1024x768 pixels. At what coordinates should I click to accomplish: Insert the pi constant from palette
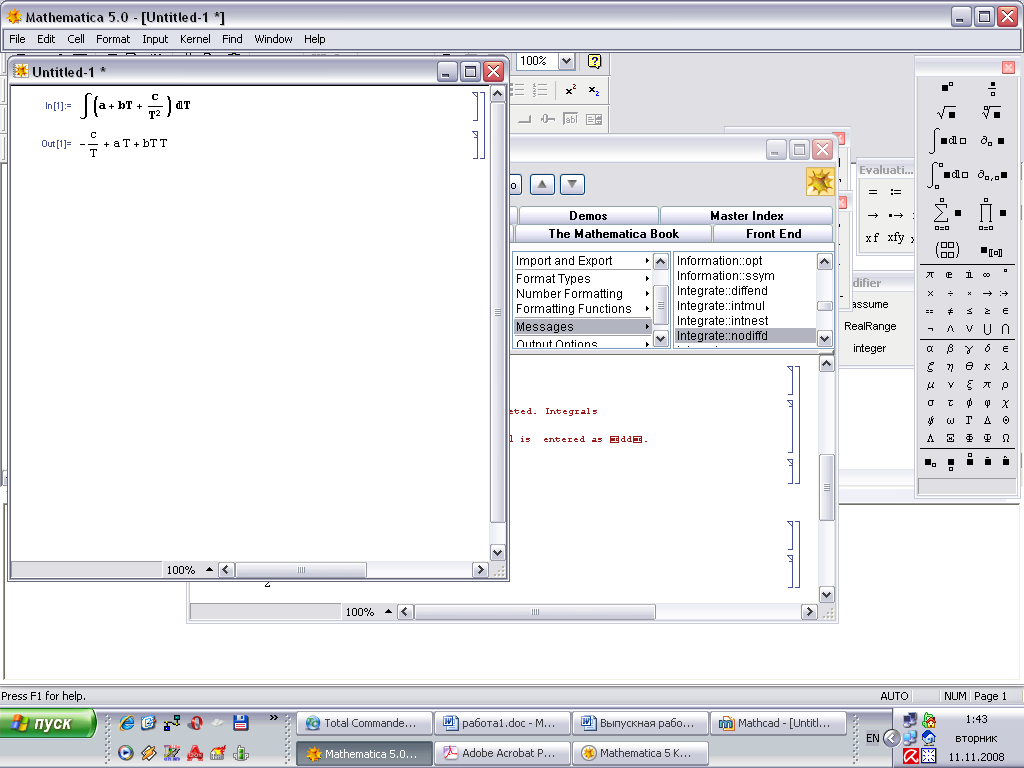[930, 274]
